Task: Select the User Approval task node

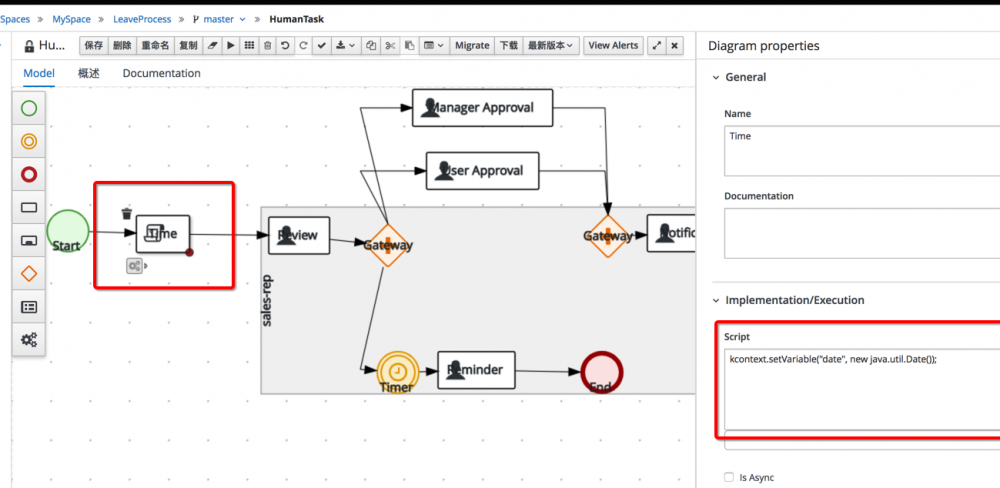Action: (x=482, y=170)
